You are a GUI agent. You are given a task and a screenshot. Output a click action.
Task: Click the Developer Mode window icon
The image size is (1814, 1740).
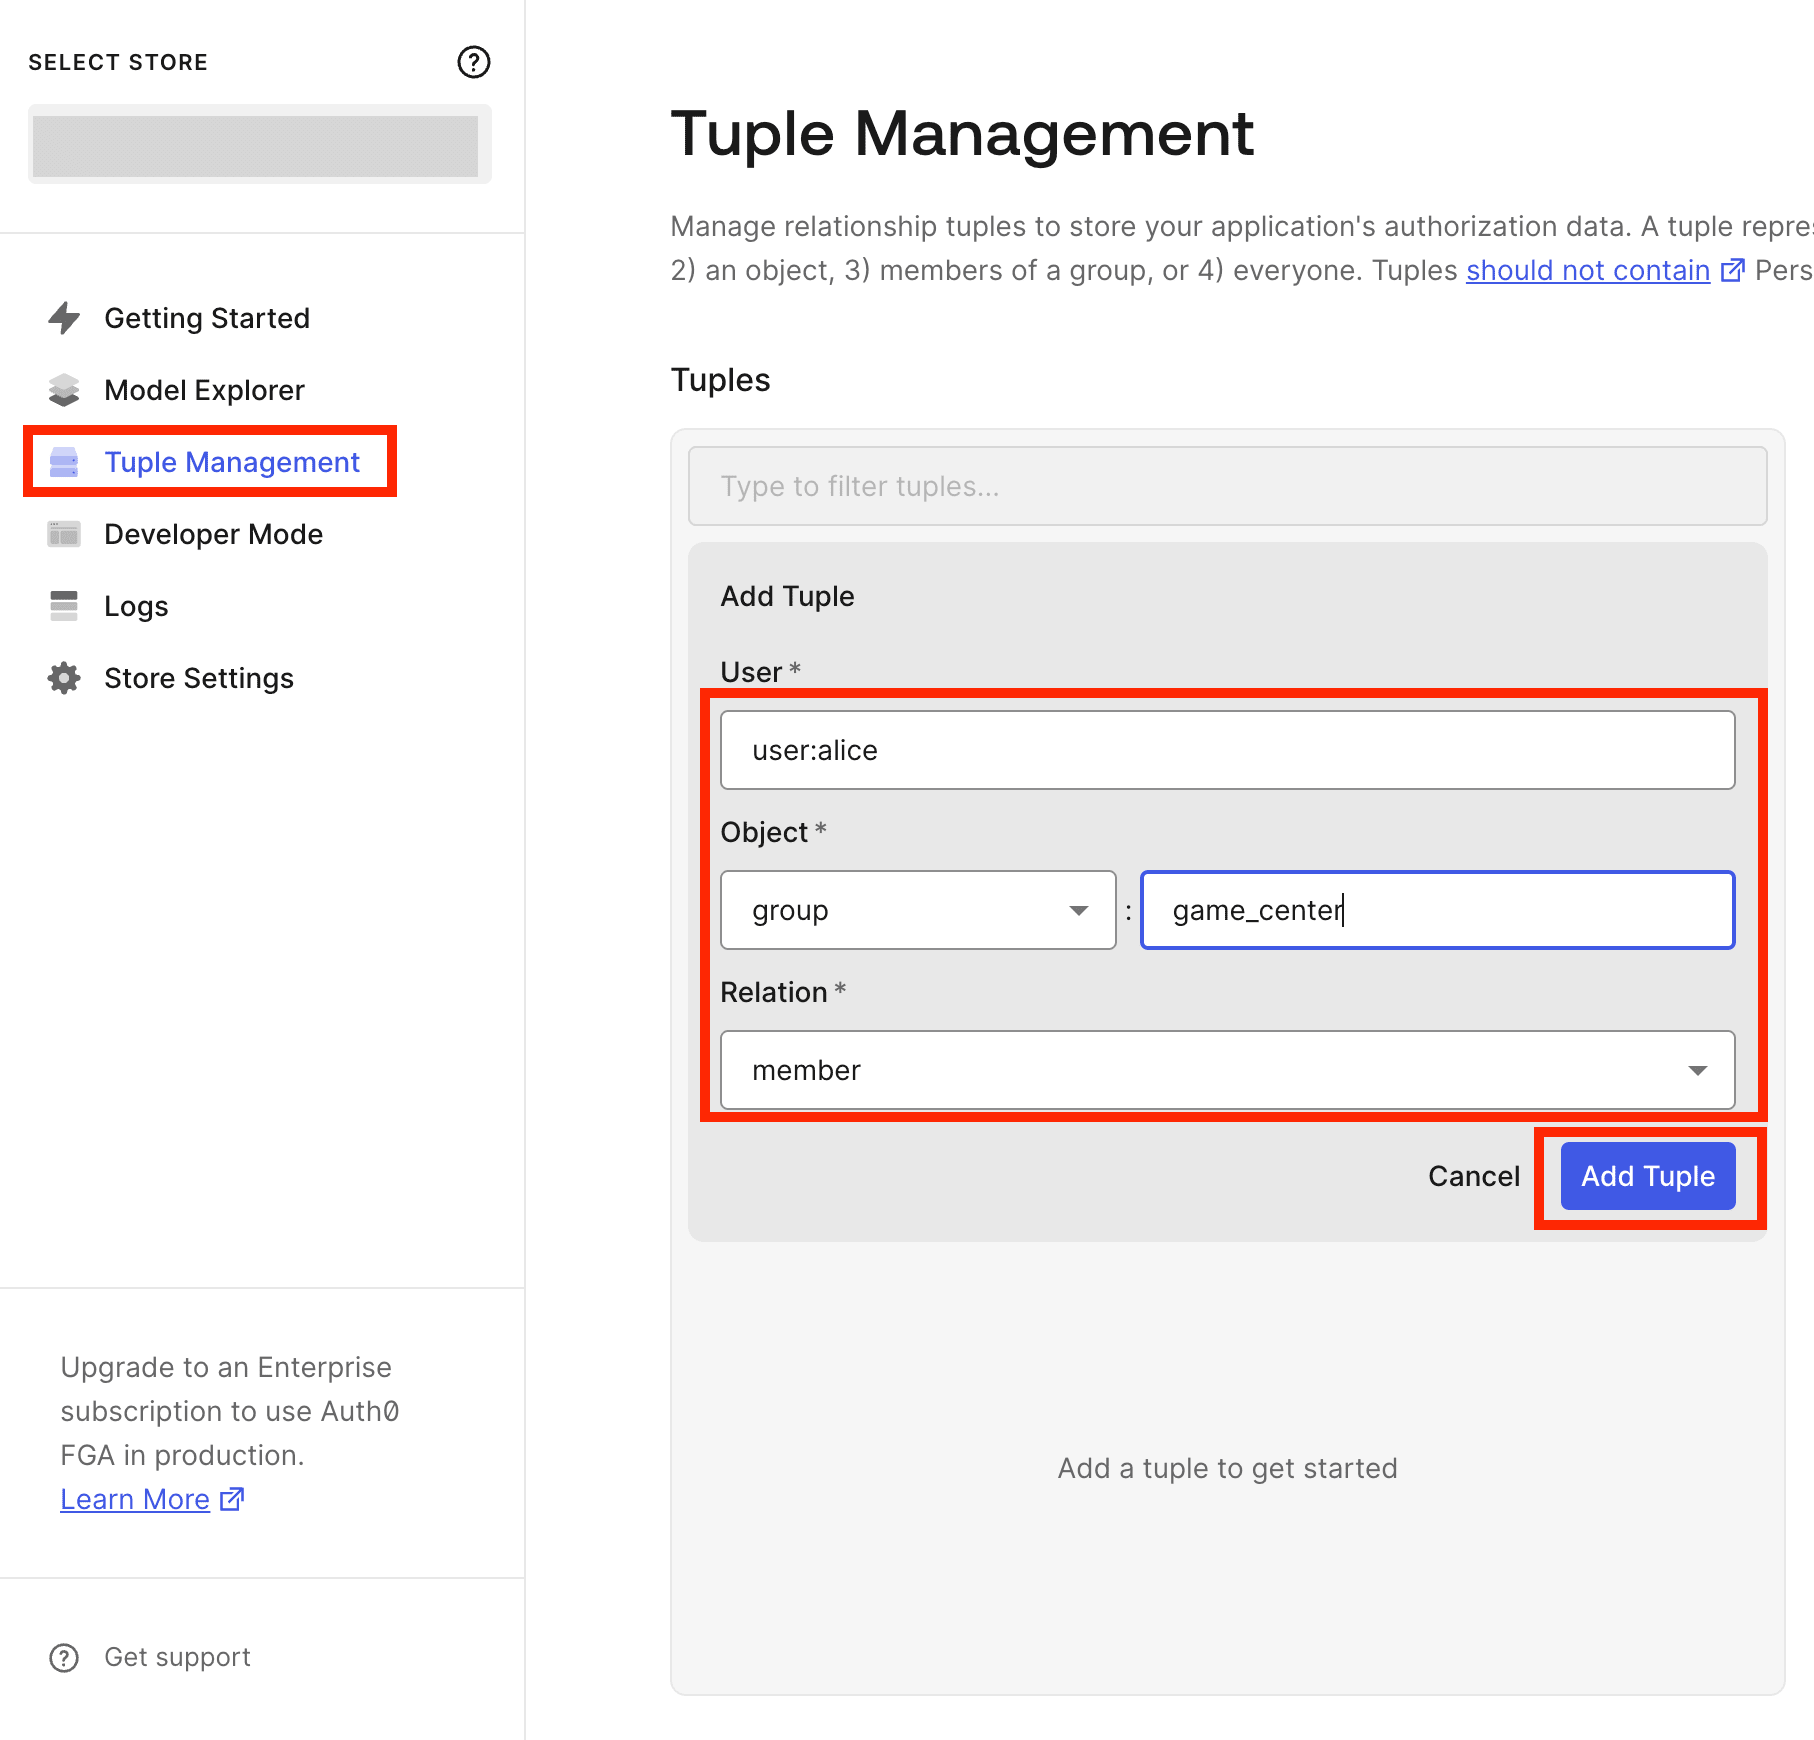(x=64, y=534)
